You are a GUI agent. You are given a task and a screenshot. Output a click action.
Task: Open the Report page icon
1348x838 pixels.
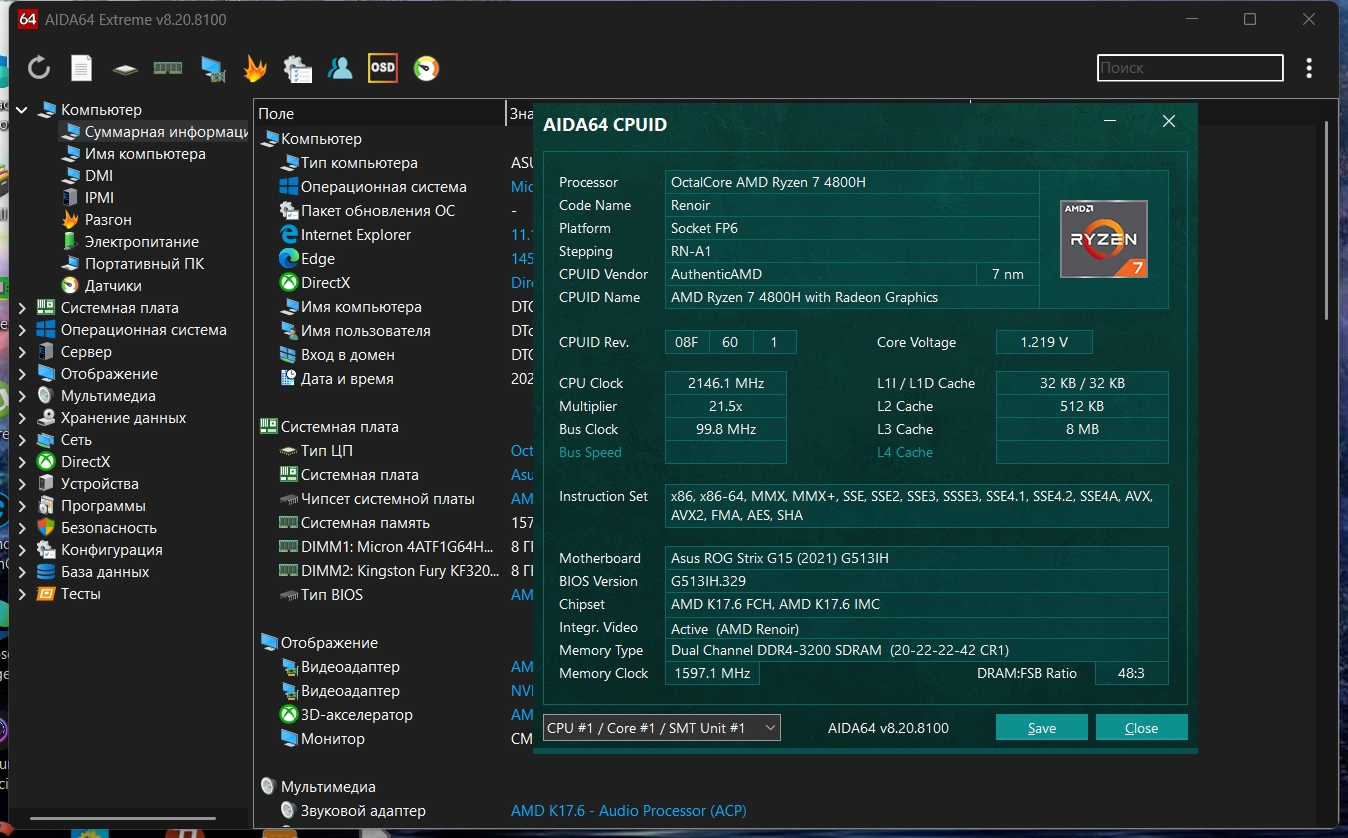click(x=81, y=68)
